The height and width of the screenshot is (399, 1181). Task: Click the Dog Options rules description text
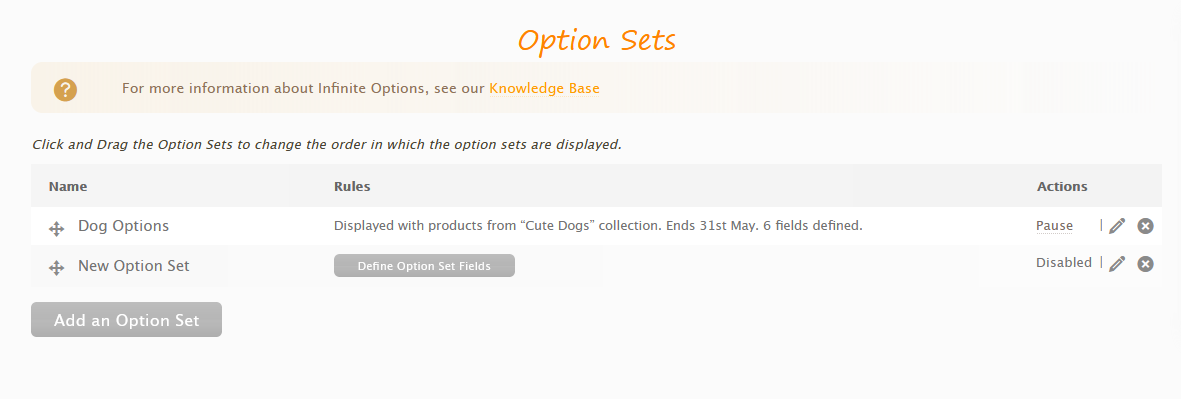pos(598,225)
